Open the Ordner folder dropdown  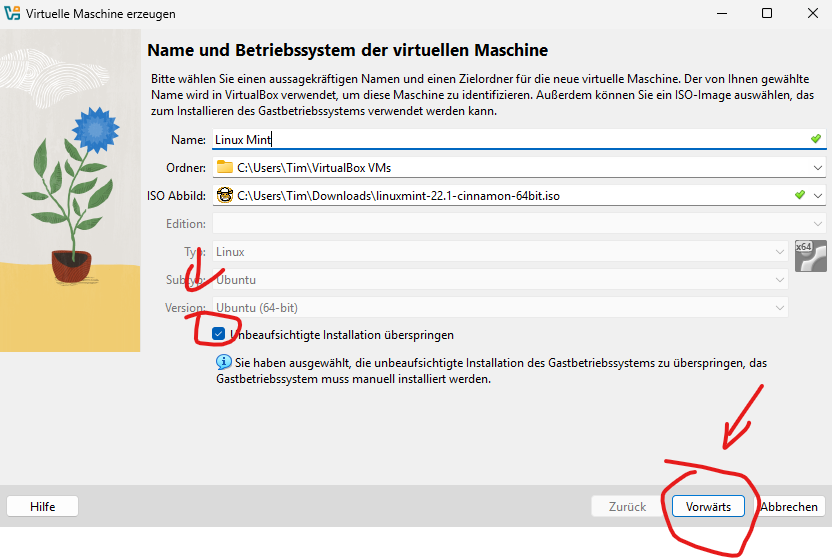pos(818,168)
